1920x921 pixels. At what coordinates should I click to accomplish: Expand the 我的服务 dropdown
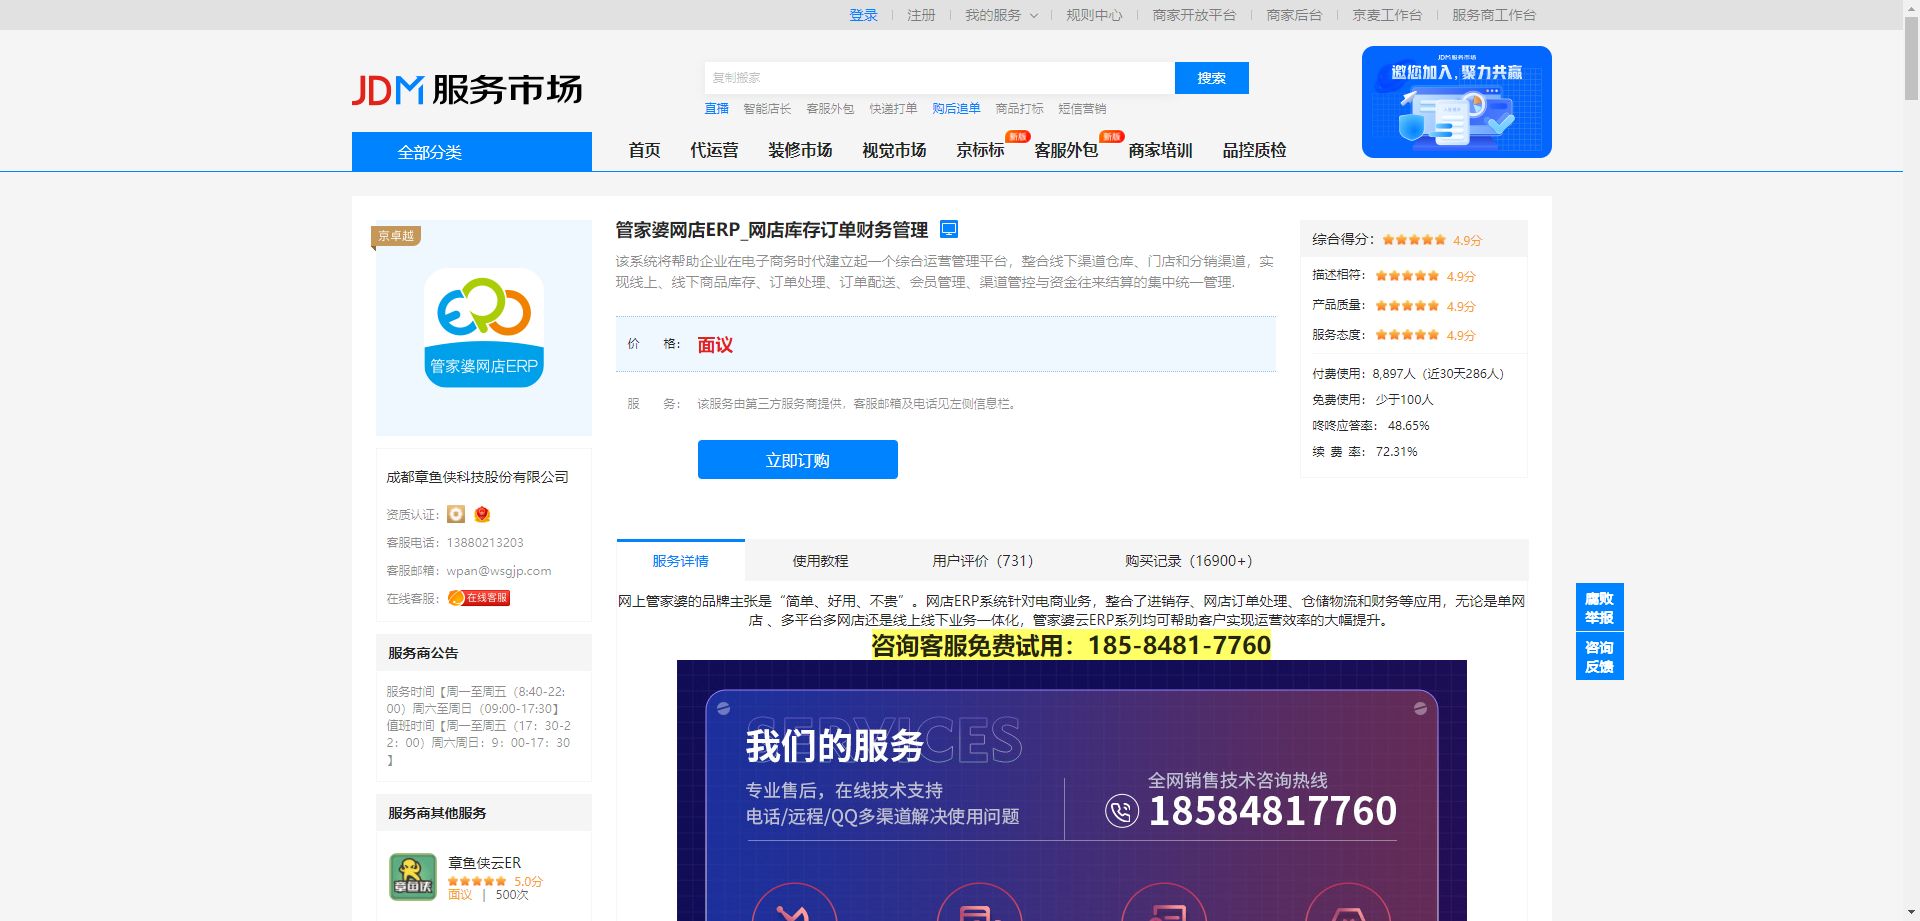click(x=1001, y=15)
